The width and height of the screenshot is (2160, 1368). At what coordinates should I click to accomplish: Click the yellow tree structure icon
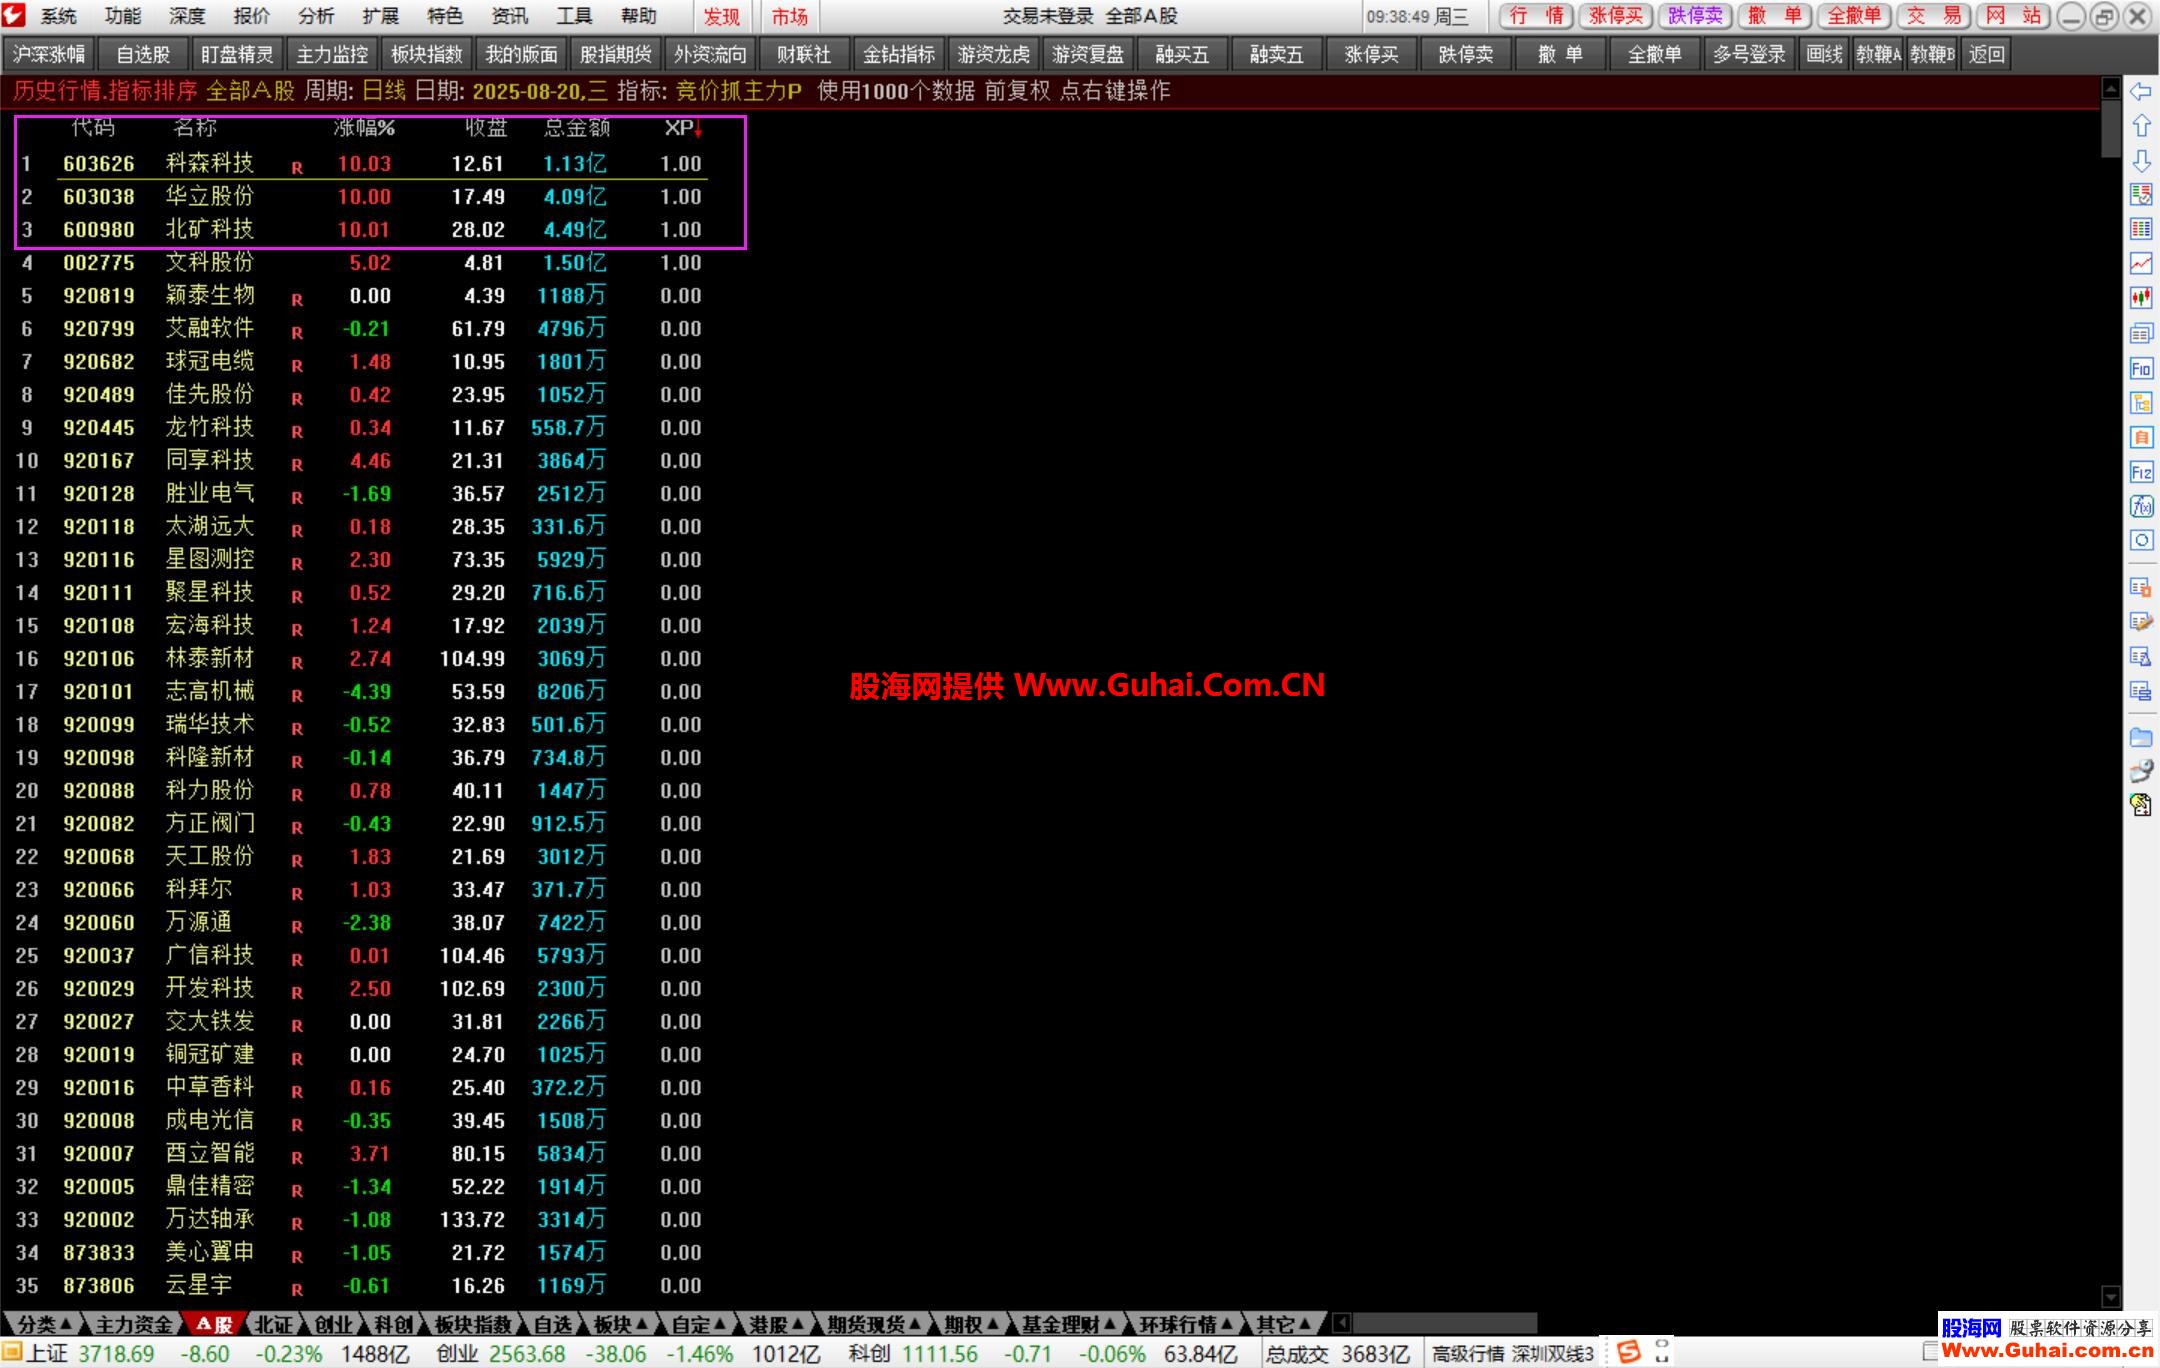[x=2141, y=403]
